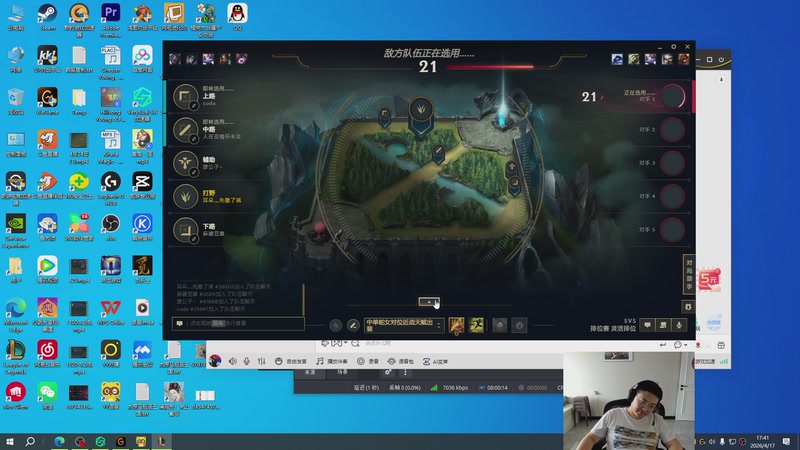Select the 上路 (top lane) role icon

[x=185, y=96]
